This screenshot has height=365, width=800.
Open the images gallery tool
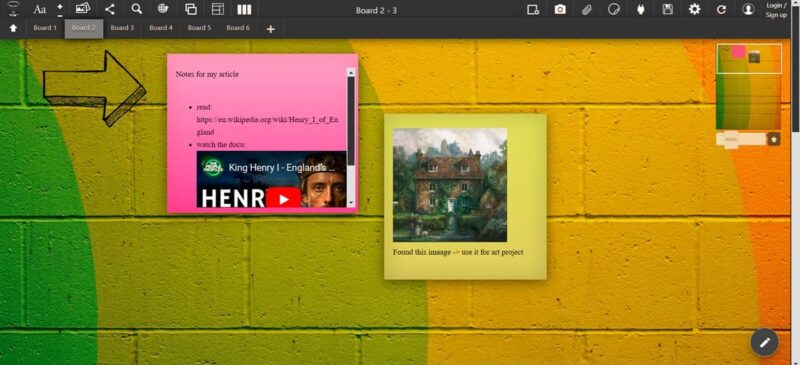pos(83,9)
